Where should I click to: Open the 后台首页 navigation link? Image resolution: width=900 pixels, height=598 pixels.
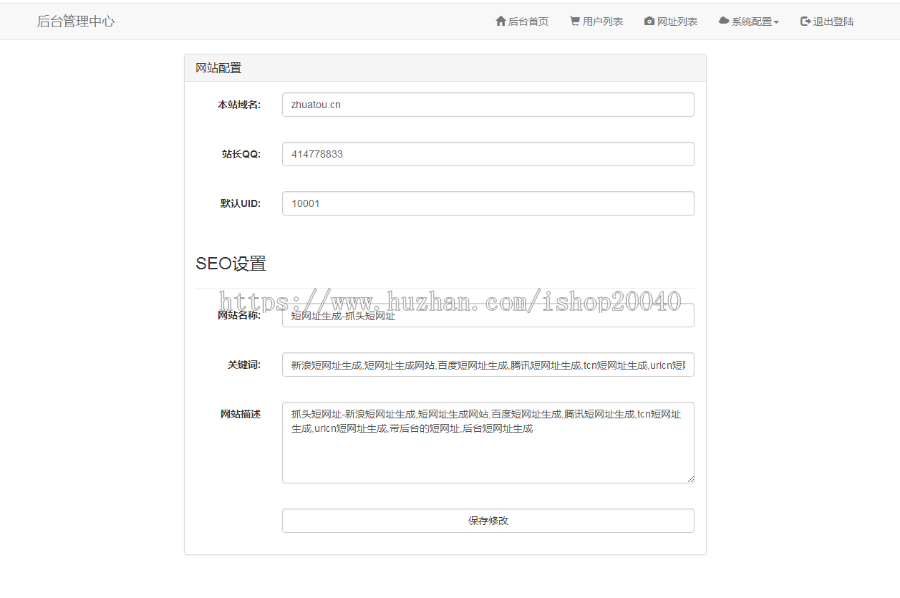point(520,20)
